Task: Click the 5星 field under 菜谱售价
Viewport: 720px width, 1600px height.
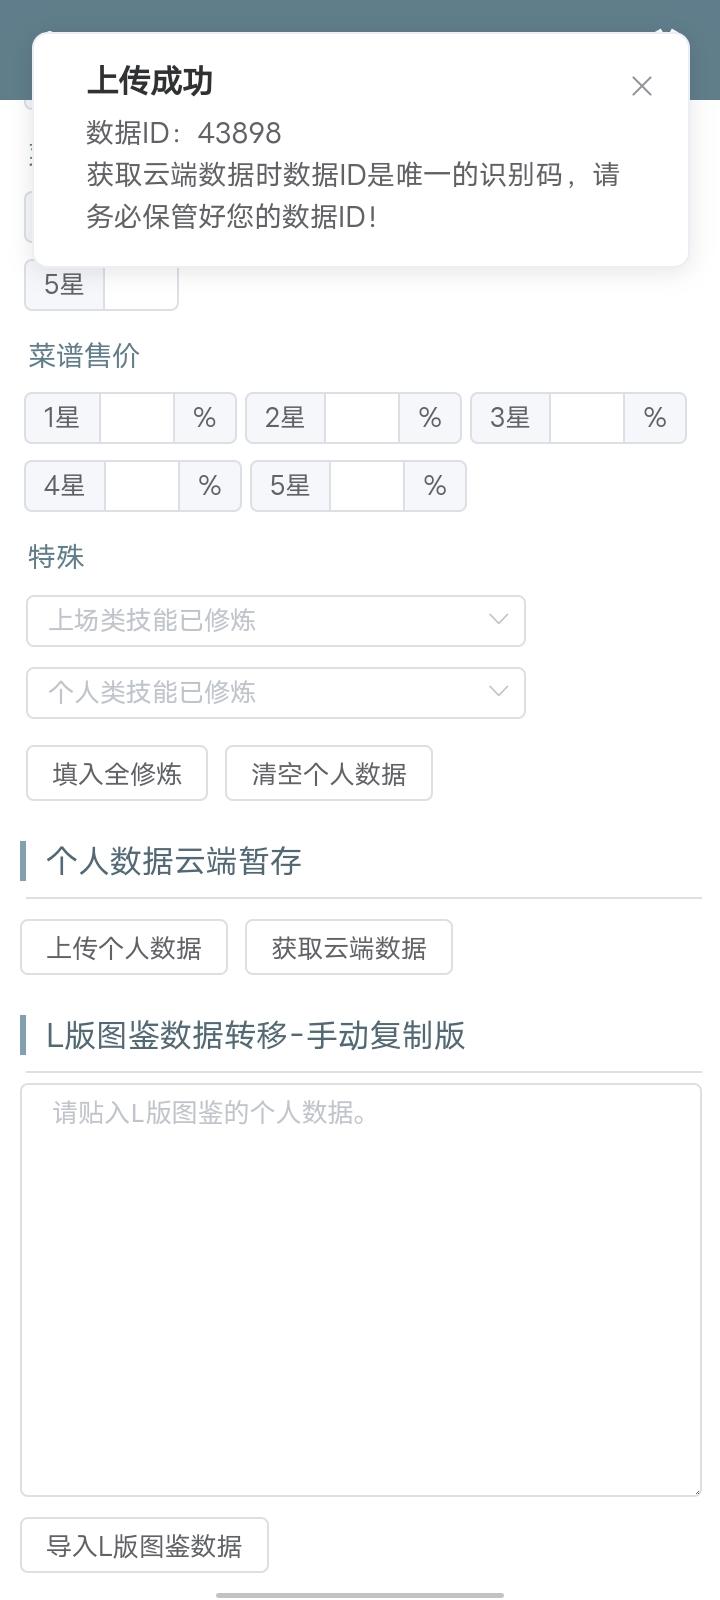Action: [367, 486]
